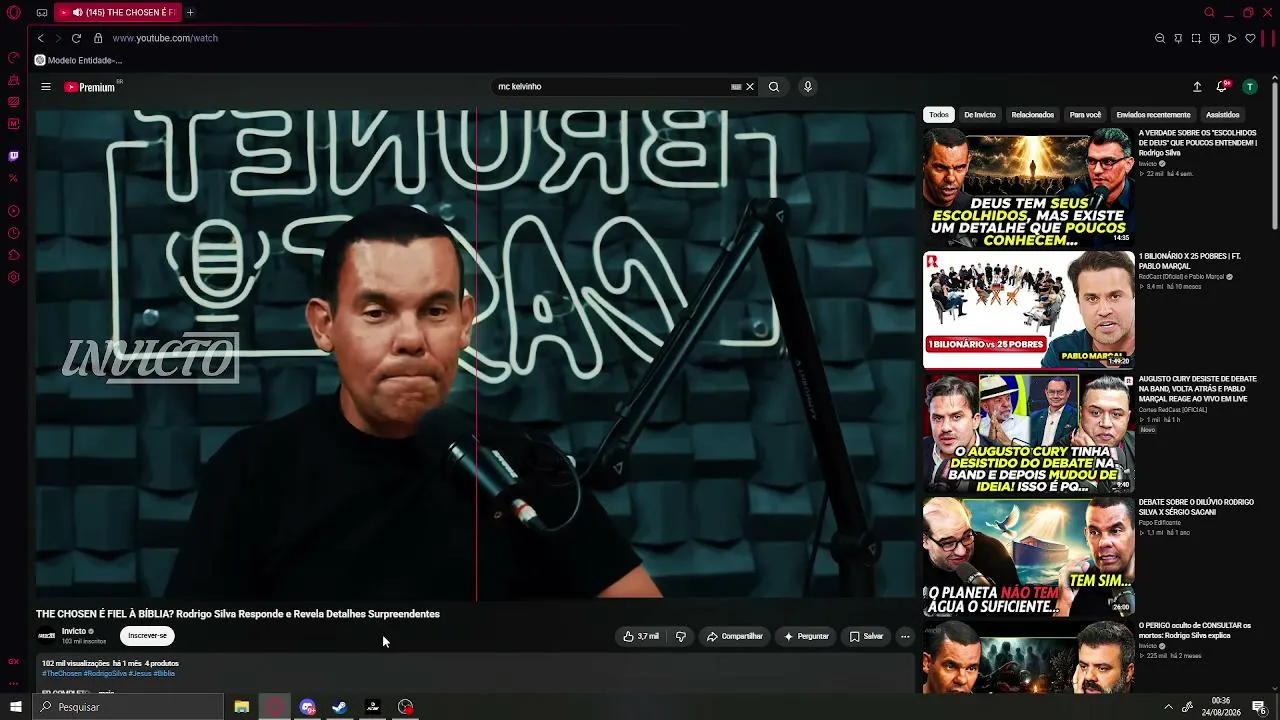The width and height of the screenshot is (1280, 720).
Task: Open 'A VERDADE SOBRE OS ESCOLHIDOS' video title
Action: [1198, 143]
